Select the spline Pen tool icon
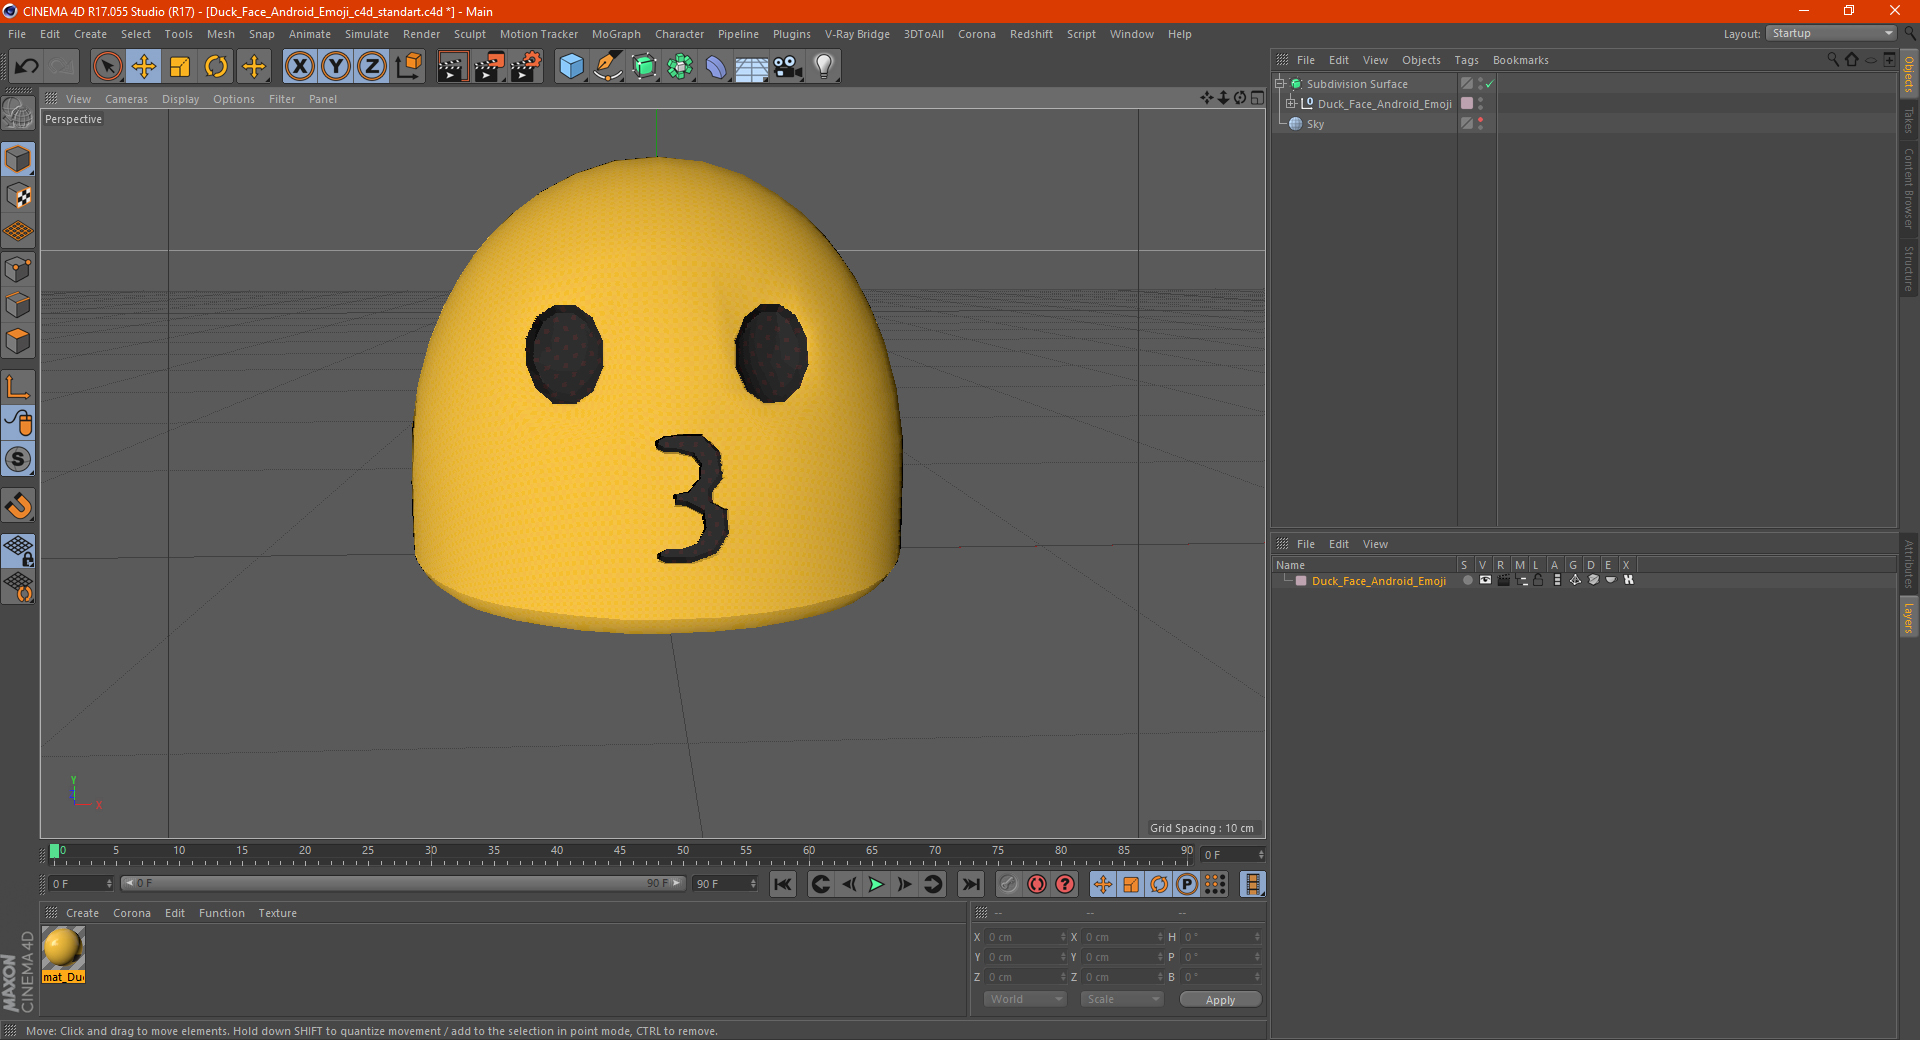The image size is (1920, 1040). (x=607, y=67)
